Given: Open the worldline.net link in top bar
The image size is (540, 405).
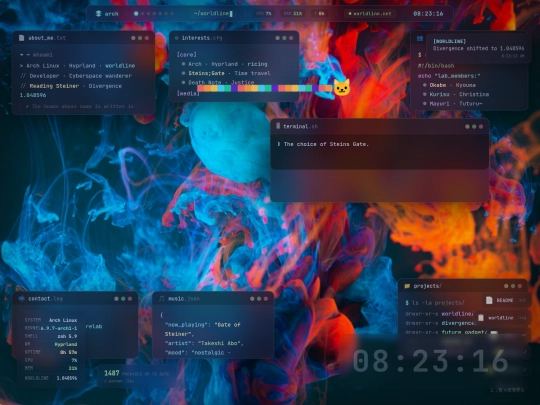Looking at the screenshot, I should coord(370,13).
